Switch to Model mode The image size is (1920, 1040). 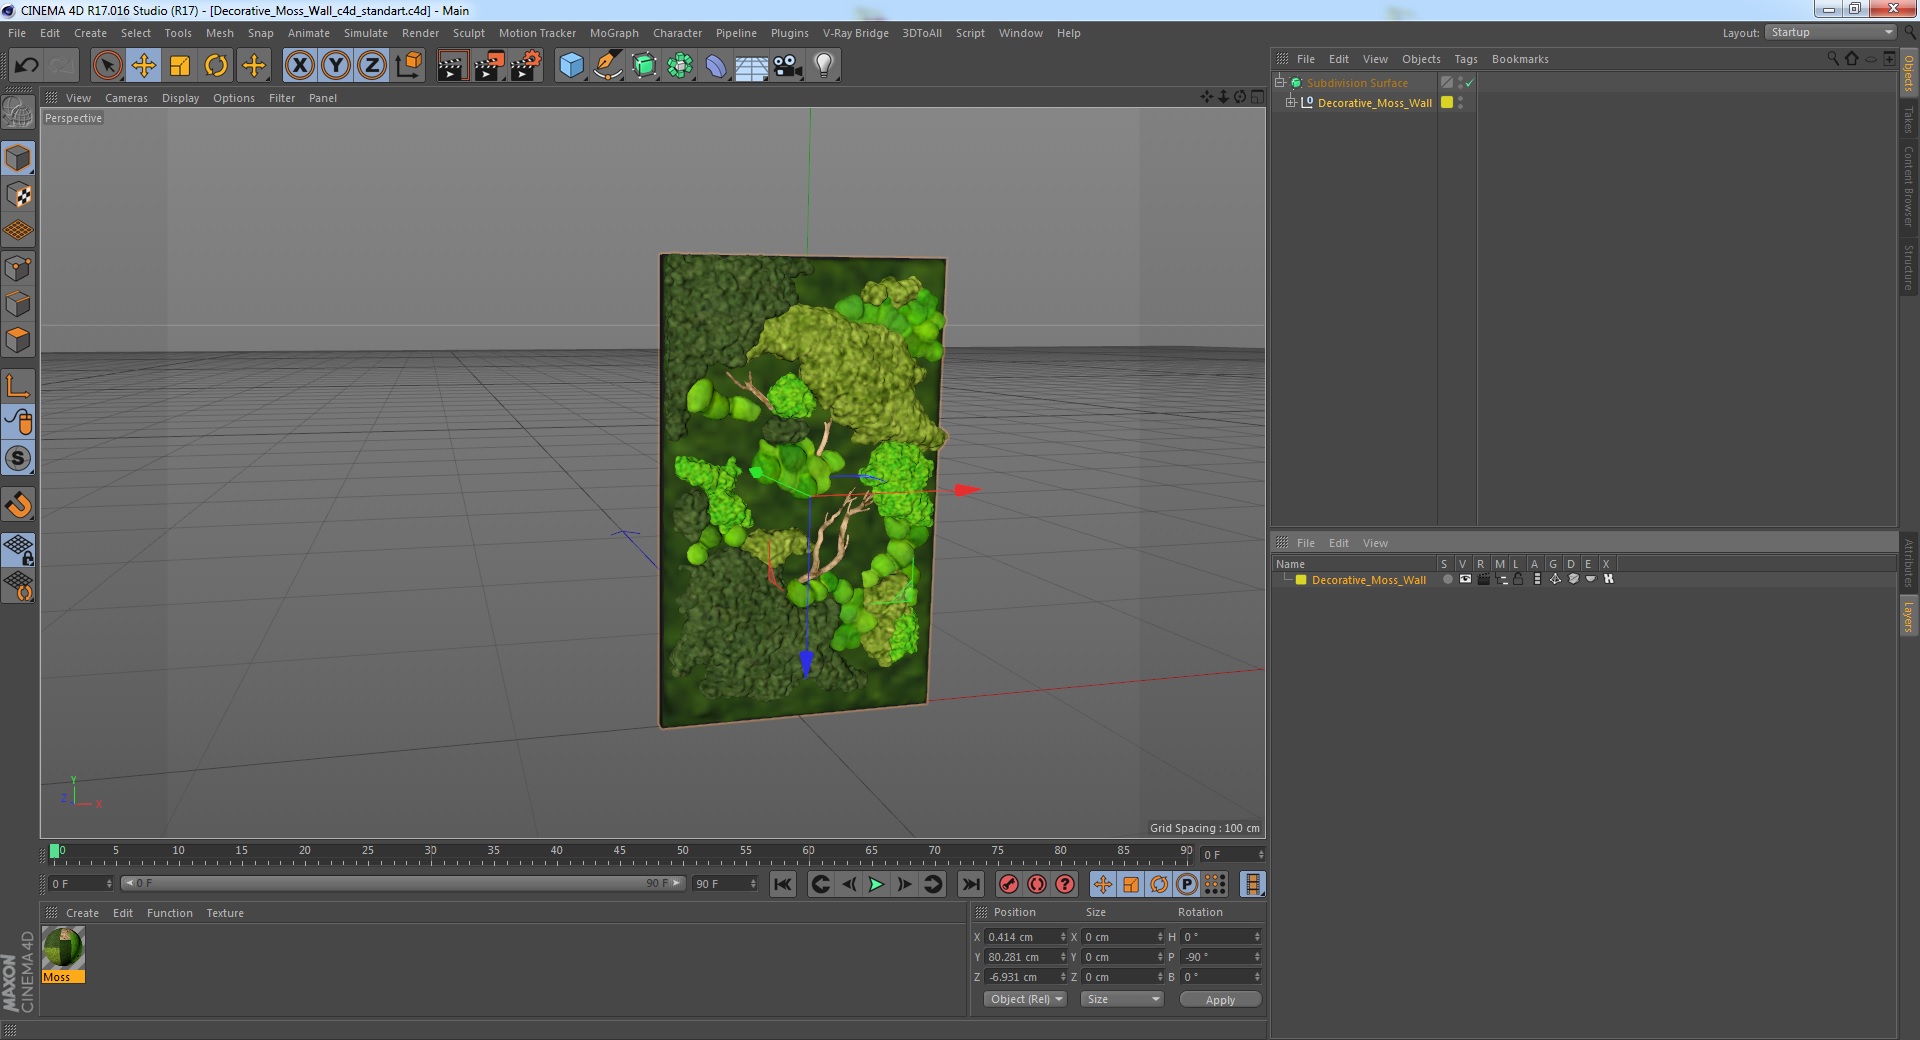[x=18, y=158]
